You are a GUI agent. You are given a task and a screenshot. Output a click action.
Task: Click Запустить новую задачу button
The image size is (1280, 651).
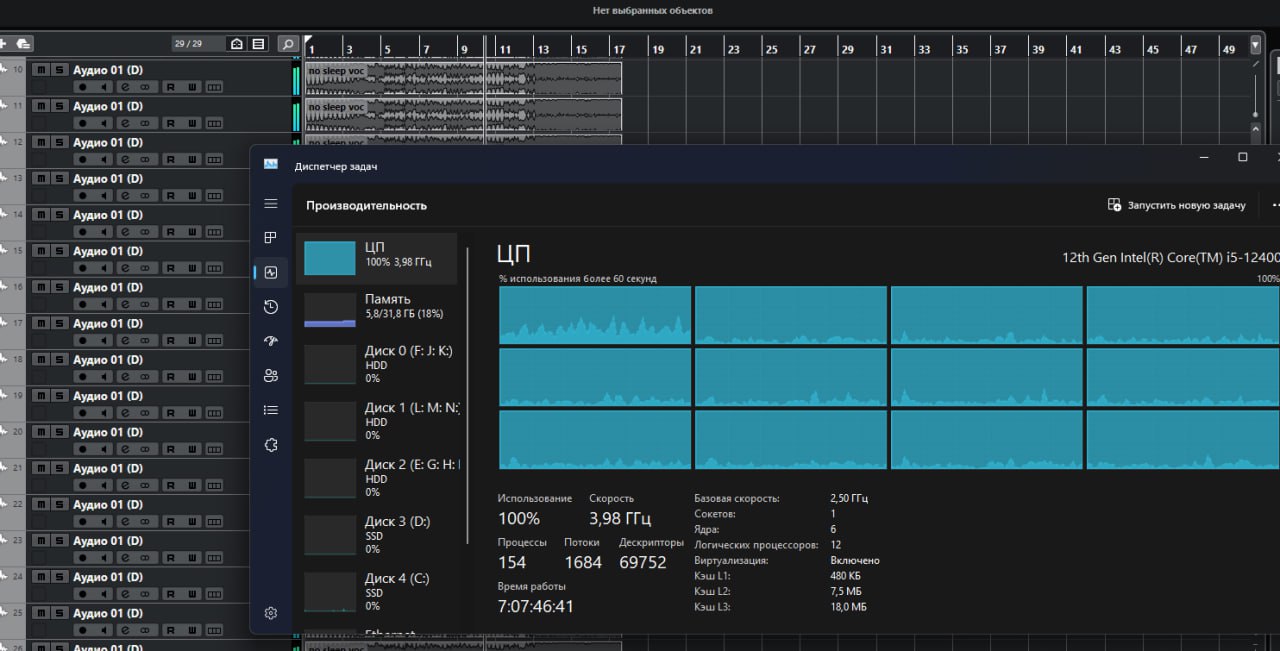1177,205
